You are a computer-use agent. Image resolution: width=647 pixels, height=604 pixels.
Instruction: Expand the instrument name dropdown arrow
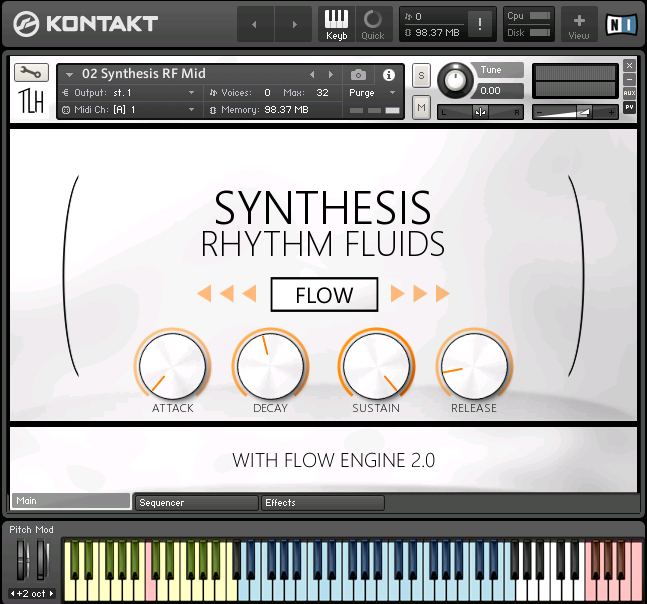click(x=70, y=75)
